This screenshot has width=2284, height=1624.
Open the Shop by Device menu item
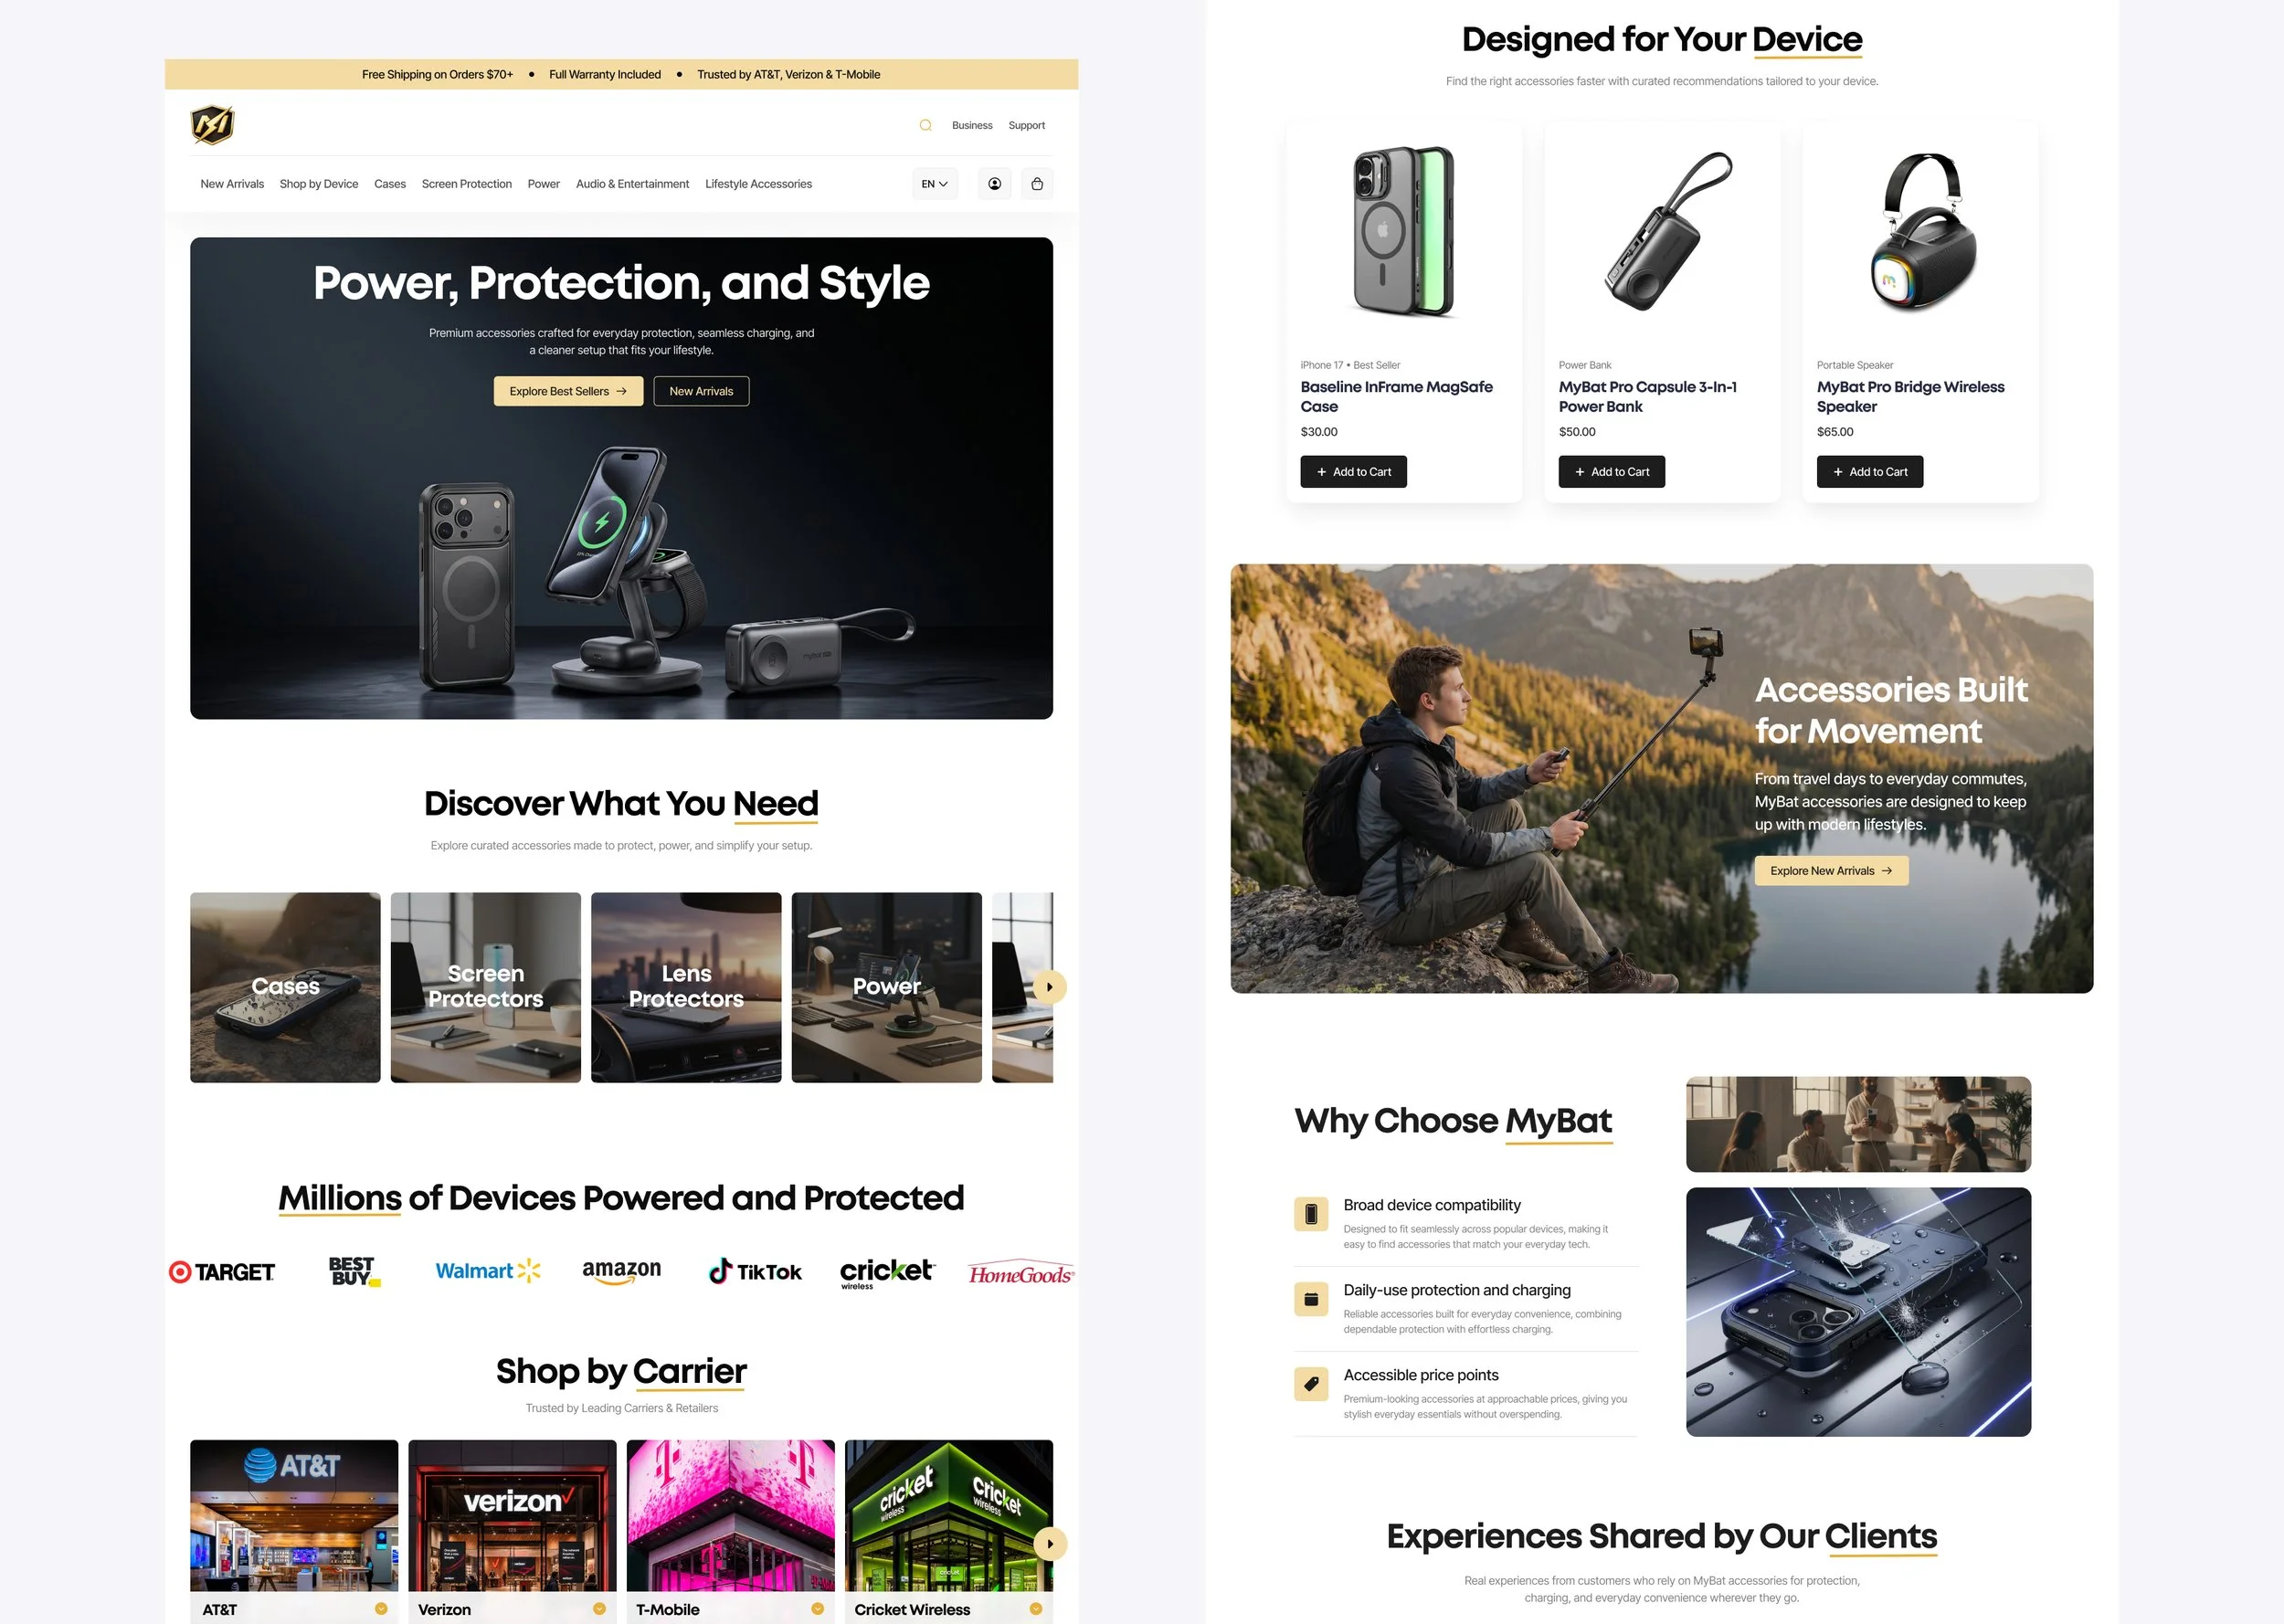319,184
